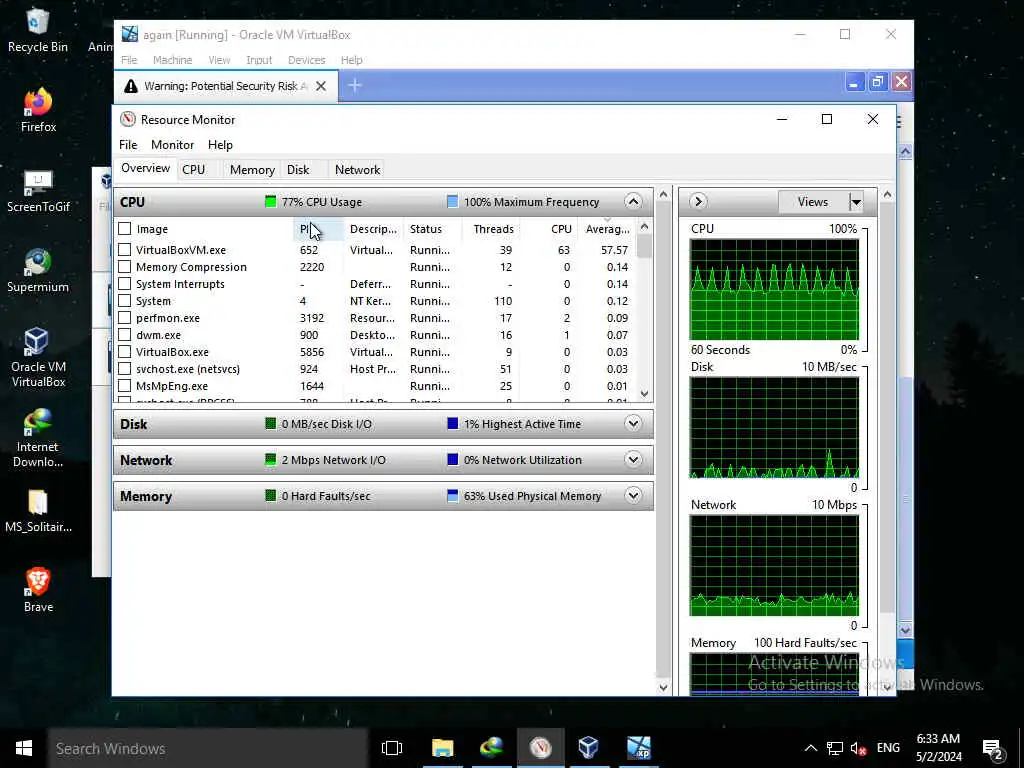
Task: Open the Monitor menu
Action: pyautogui.click(x=172, y=144)
